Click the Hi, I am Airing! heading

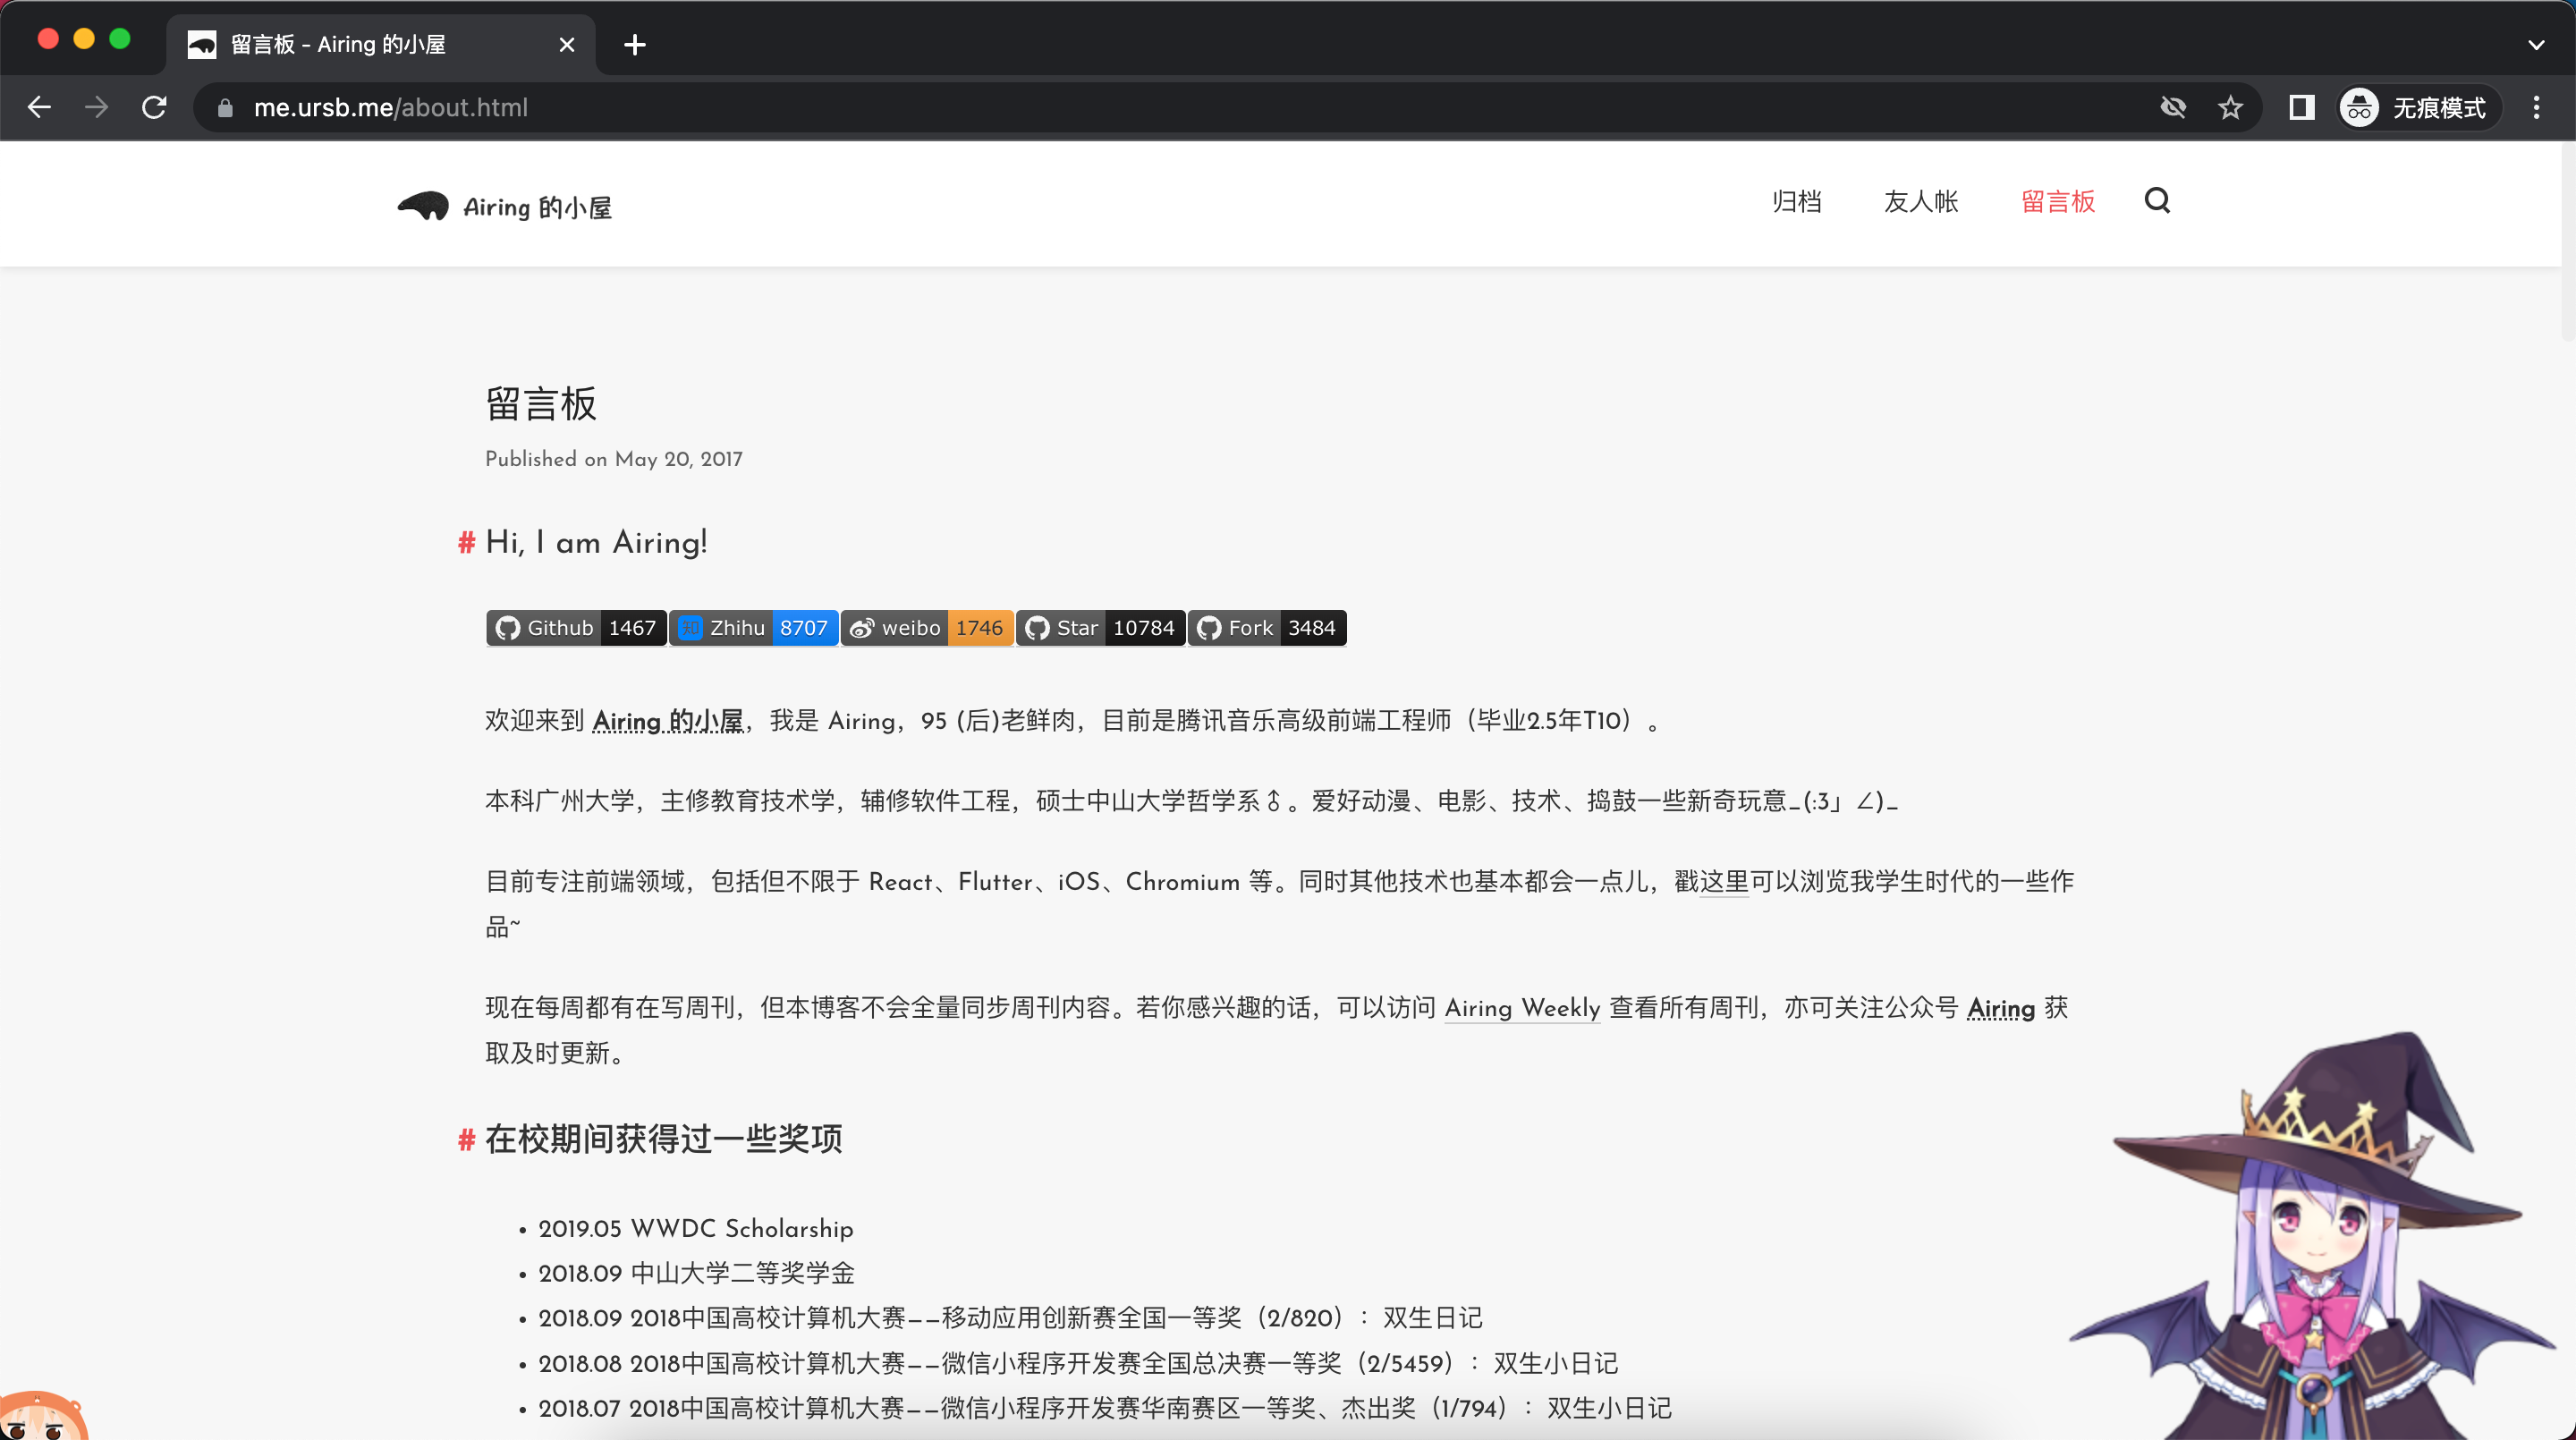tap(596, 543)
